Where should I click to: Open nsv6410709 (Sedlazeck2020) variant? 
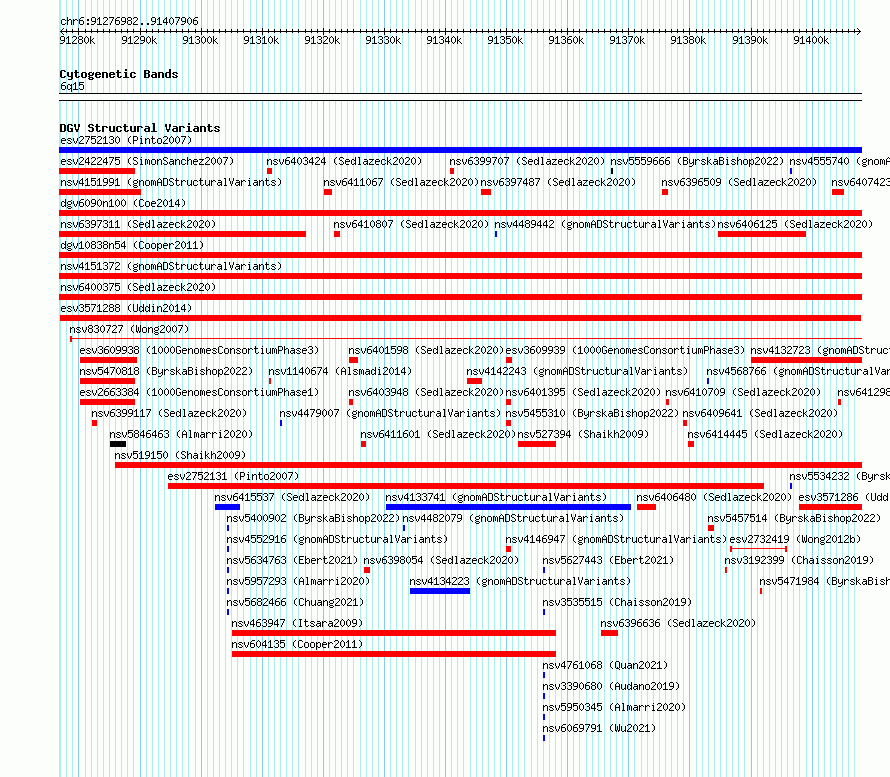click(x=743, y=392)
